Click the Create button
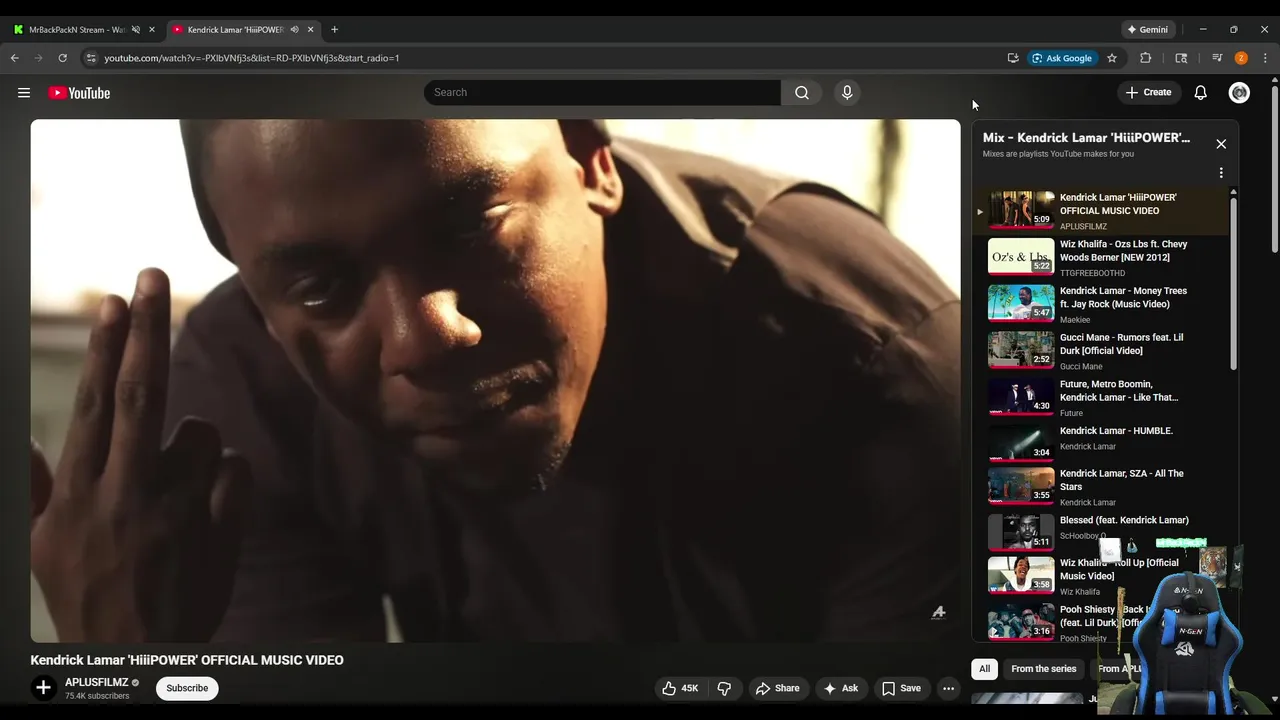1280x720 pixels. [x=1148, y=93]
